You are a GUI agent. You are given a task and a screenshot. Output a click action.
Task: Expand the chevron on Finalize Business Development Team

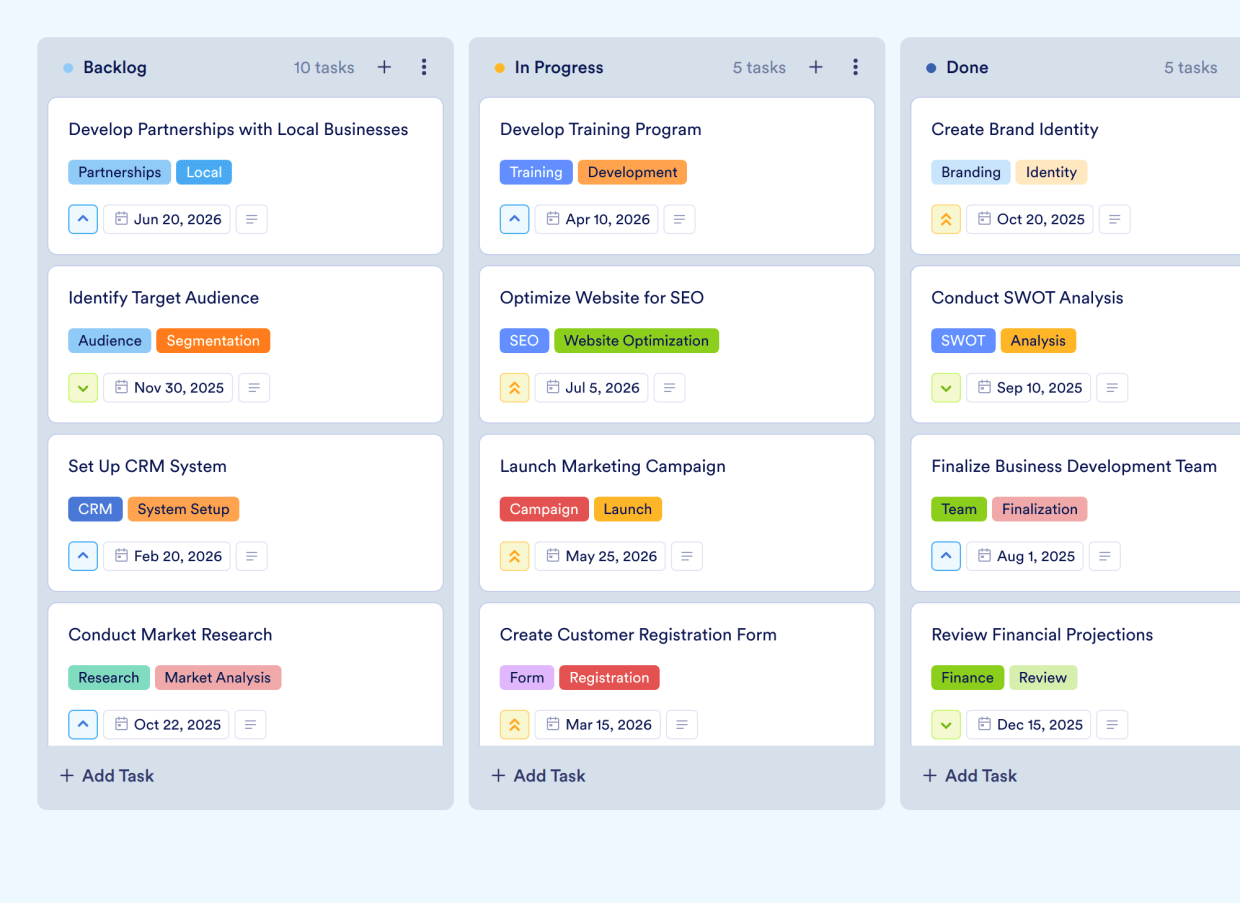pos(945,556)
